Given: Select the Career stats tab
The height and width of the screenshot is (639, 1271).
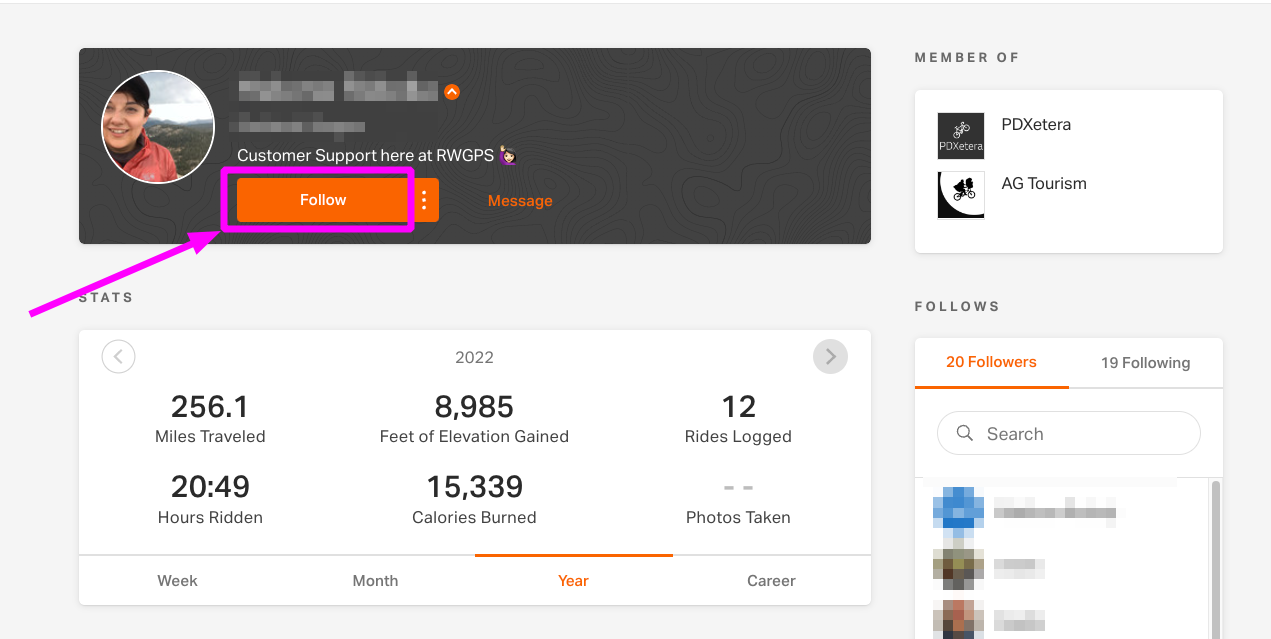Looking at the screenshot, I should (x=771, y=581).
